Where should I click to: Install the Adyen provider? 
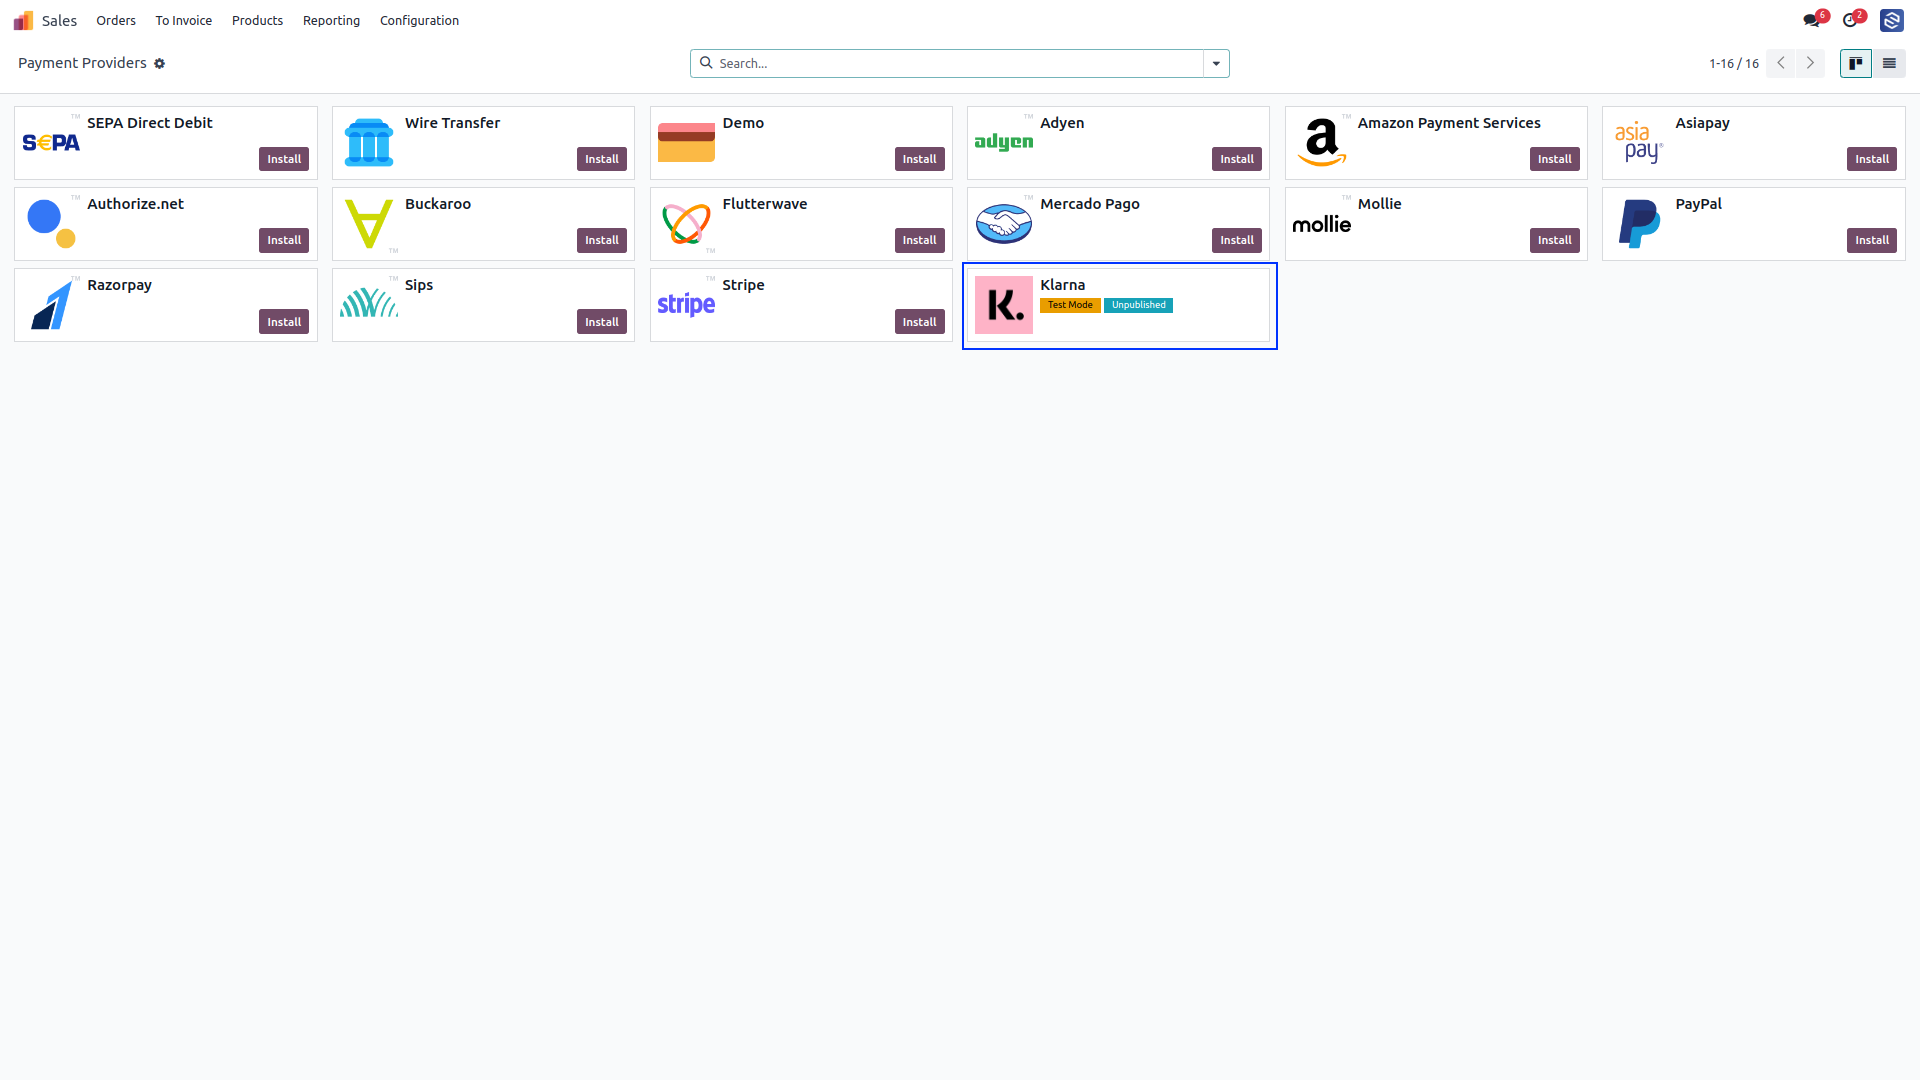point(1237,159)
